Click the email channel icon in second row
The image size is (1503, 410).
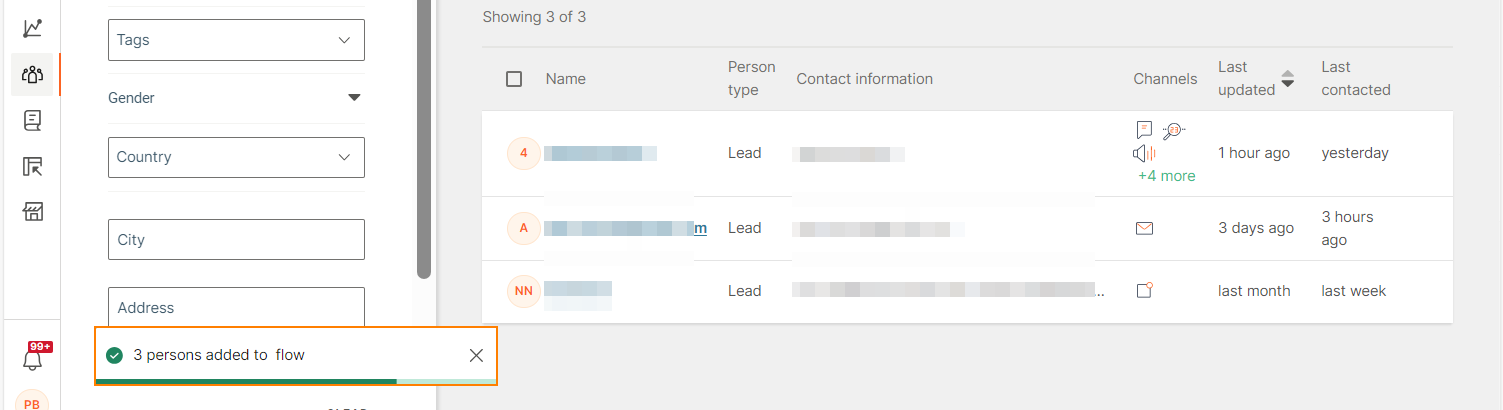coord(1144,228)
